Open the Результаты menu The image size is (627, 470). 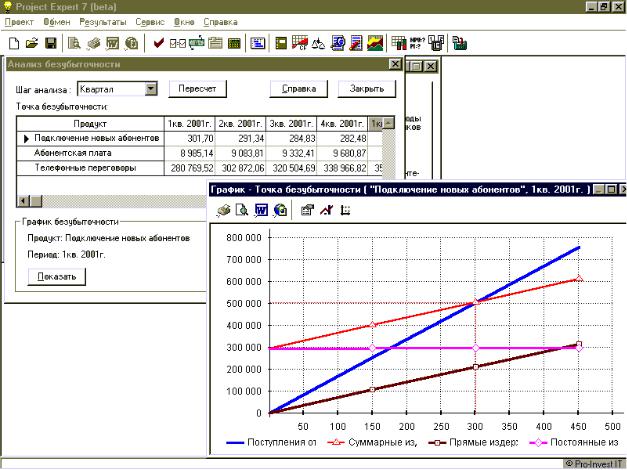coord(102,22)
